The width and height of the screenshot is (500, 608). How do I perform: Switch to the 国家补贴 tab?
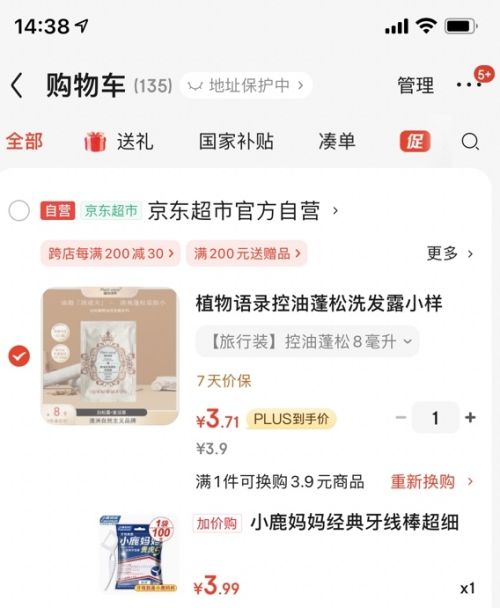pos(236,141)
